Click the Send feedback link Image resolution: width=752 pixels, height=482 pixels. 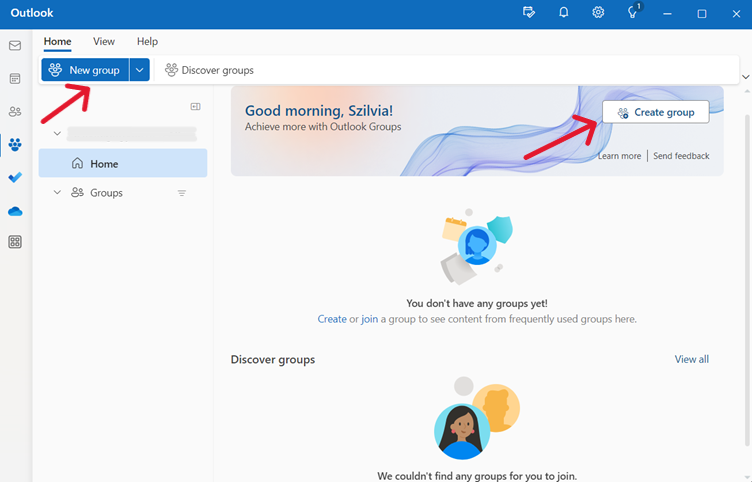(681, 156)
